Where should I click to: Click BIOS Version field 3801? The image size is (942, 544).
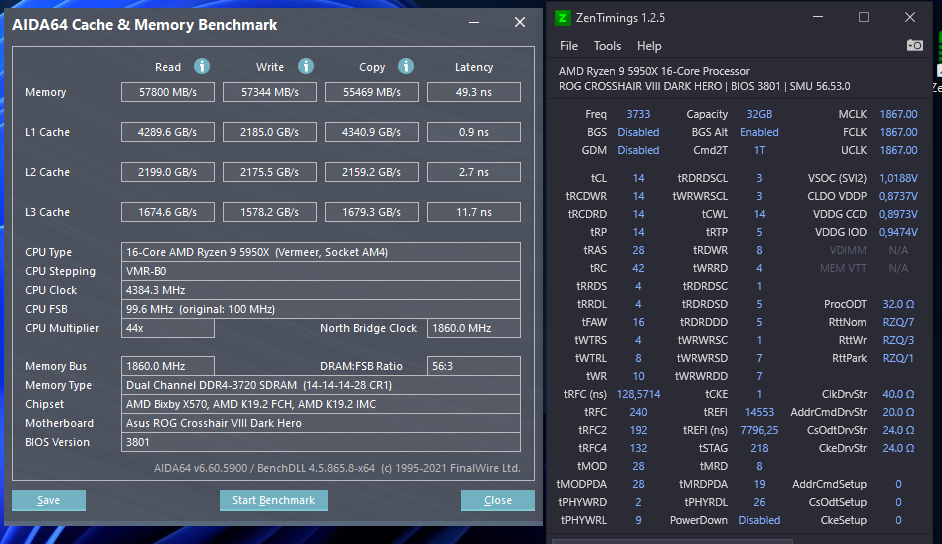tap(321, 442)
